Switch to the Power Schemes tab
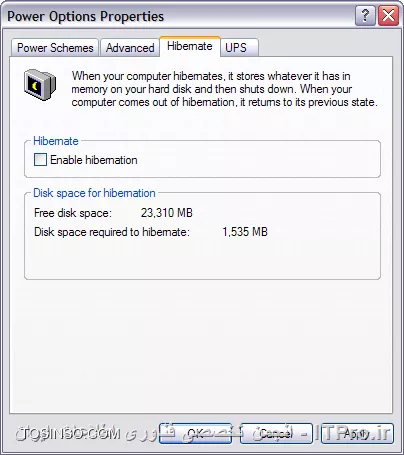Viewport: 404px width, 455px height. point(55,48)
